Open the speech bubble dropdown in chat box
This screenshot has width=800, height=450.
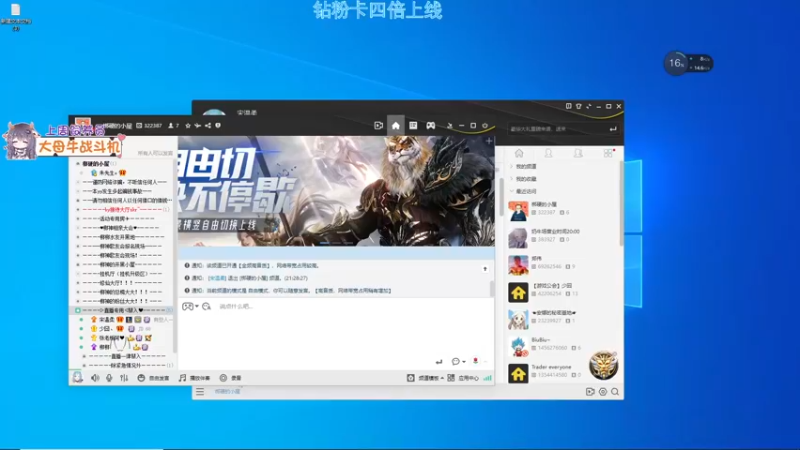click(x=458, y=361)
